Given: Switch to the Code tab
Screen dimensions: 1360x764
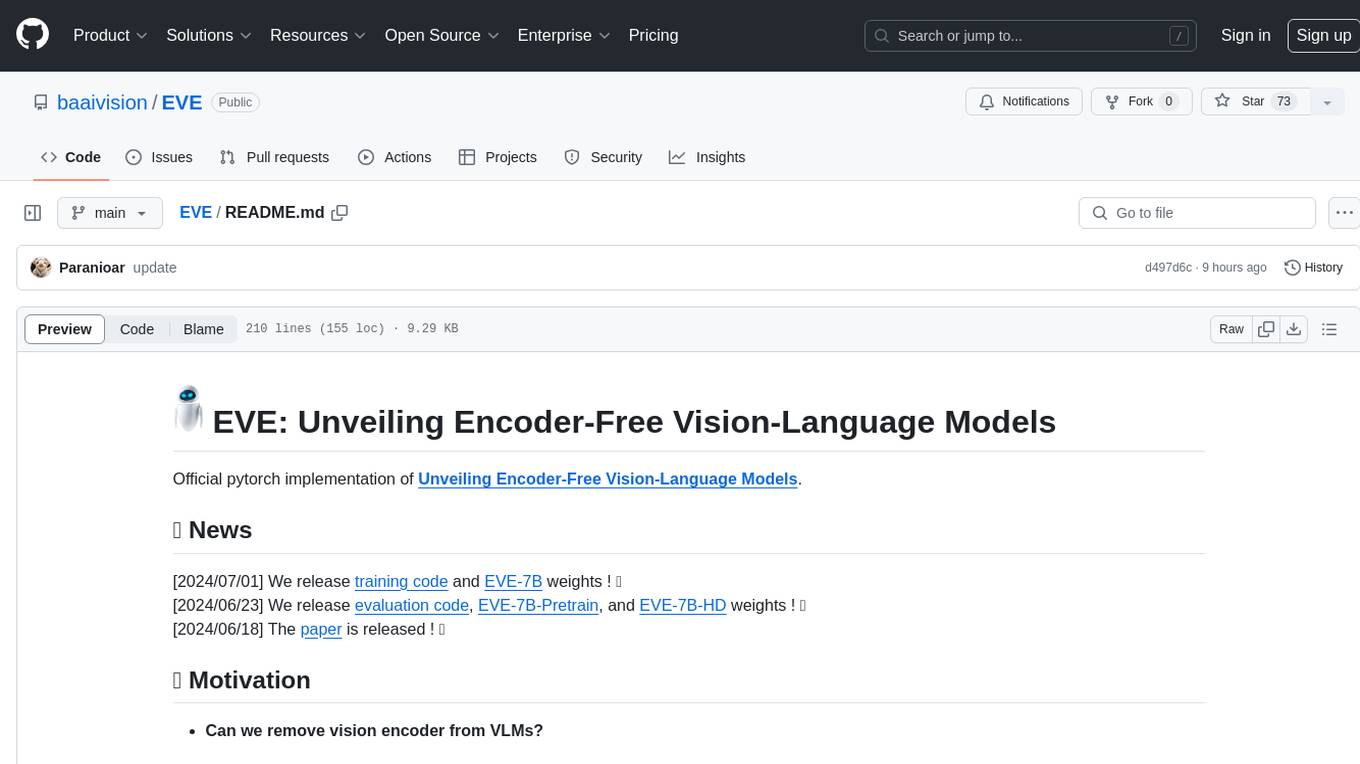Looking at the screenshot, I should pos(71,157).
